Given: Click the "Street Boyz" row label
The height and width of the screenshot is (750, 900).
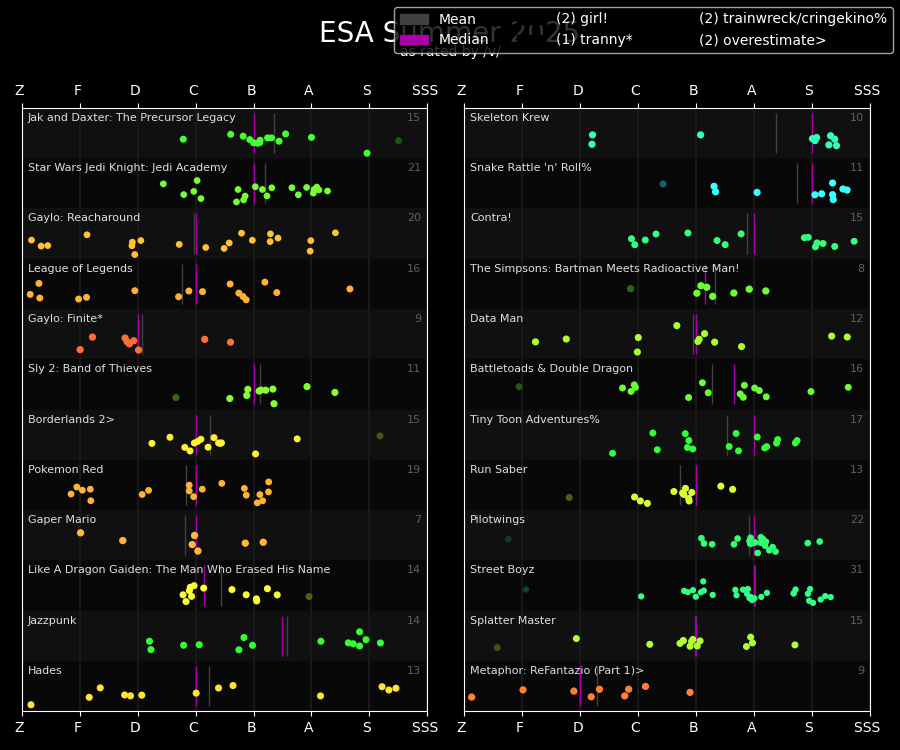Looking at the screenshot, I should point(502,569).
